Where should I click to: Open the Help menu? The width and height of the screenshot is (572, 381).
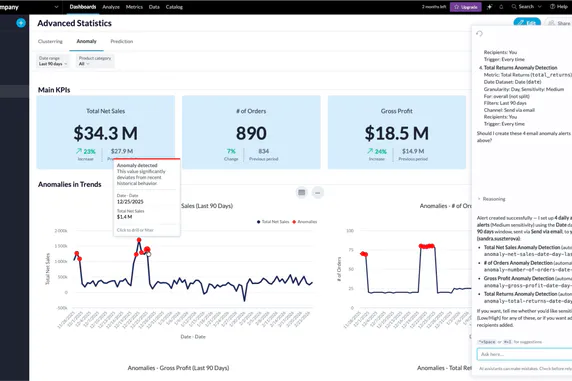point(559,7)
